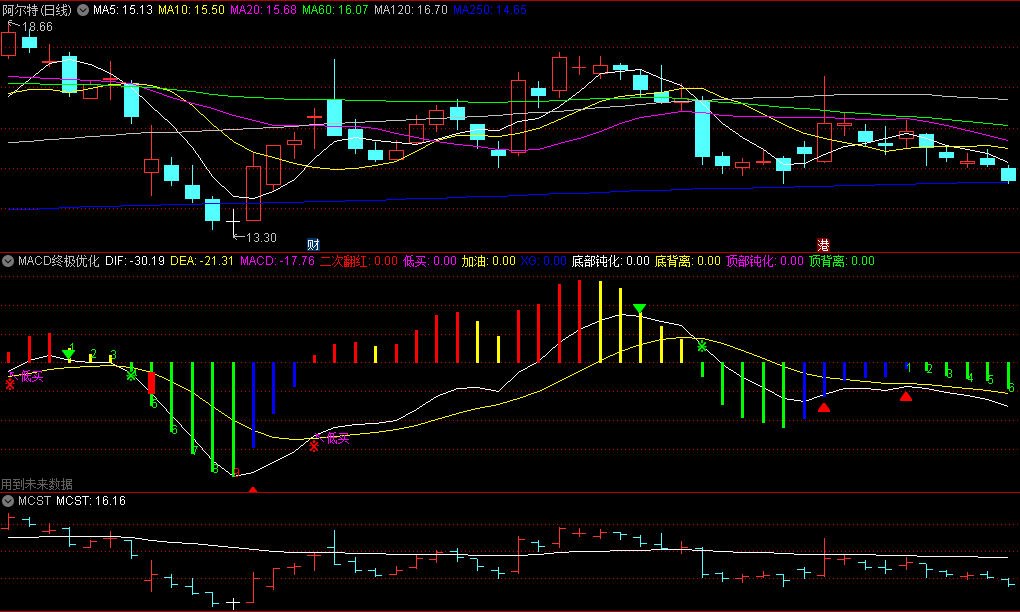Click the tallest yellow MACD histogram bar
Image resolution: width=1020 pixels, height=612 pixels.
pyautogui.click(x=600, y=321)
